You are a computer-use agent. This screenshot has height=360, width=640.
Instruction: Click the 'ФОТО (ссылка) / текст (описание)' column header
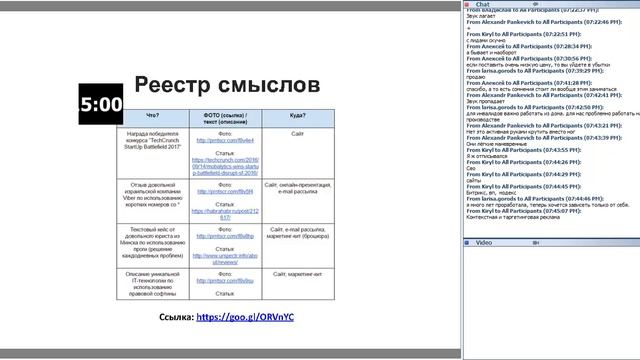(225, 118)
